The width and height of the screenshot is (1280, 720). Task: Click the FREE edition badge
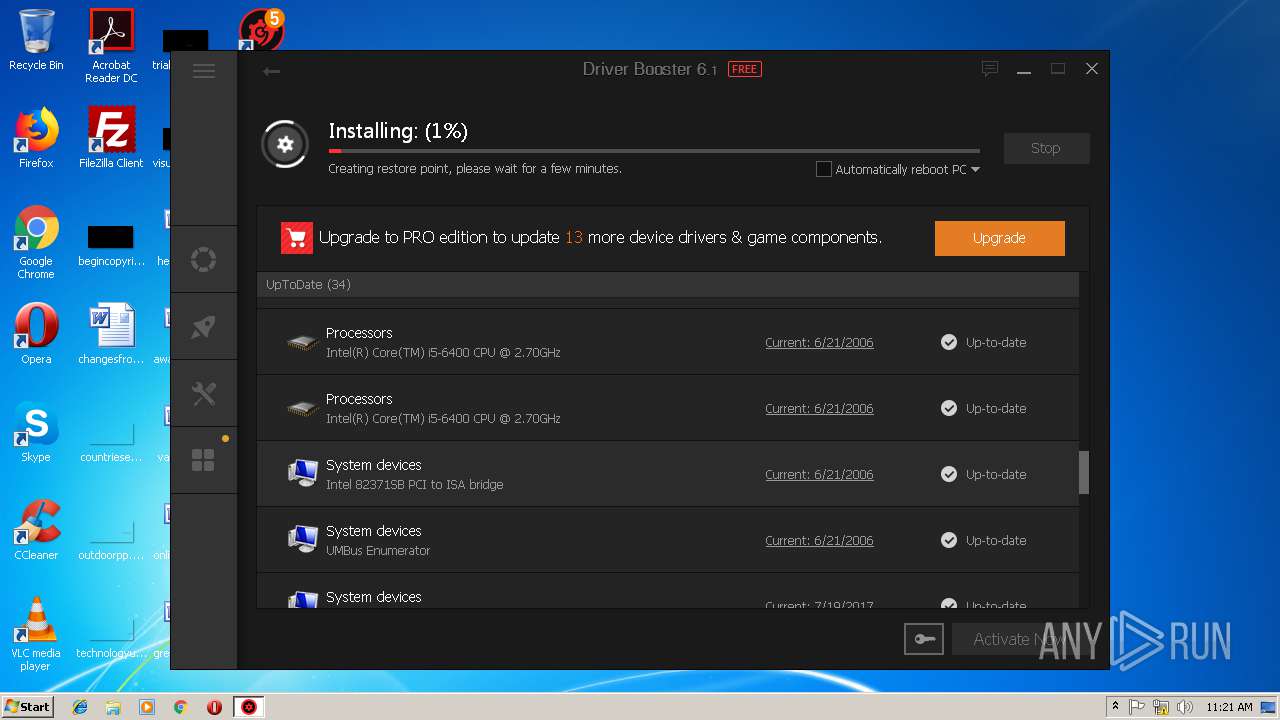tap(744, 69)
